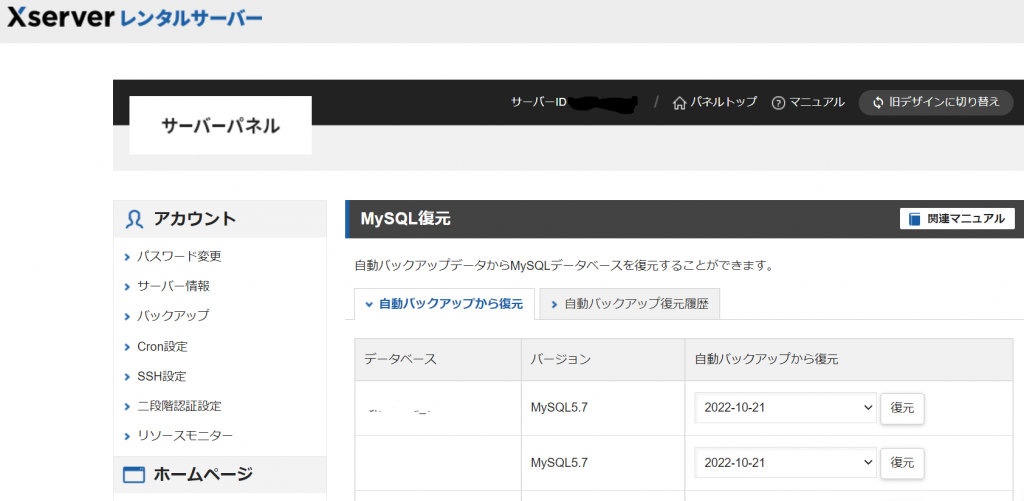
Task: Click MySQL5.7 text in the second row
Action: (559, 462)
